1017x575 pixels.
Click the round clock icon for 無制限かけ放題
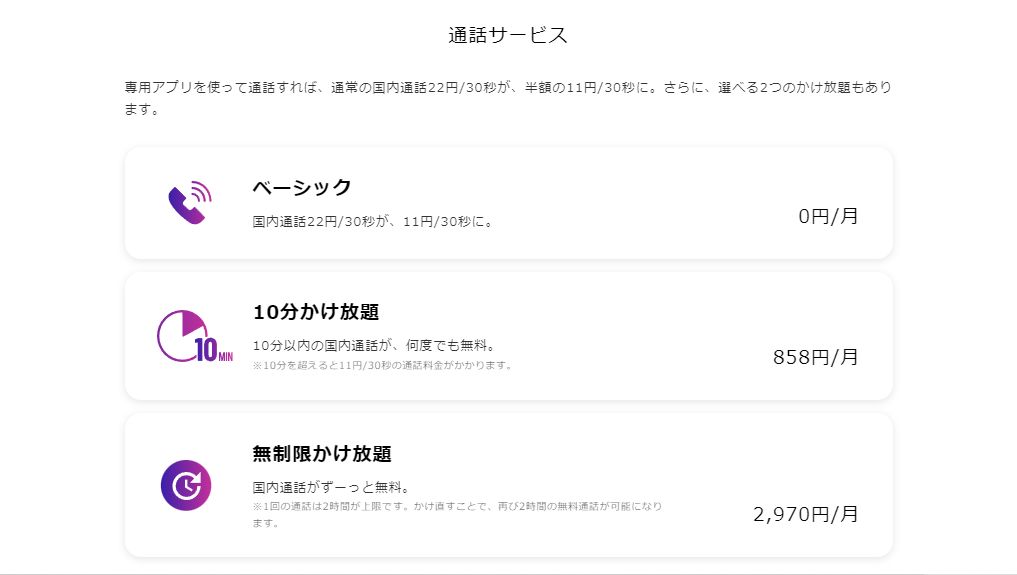[186, 485]
